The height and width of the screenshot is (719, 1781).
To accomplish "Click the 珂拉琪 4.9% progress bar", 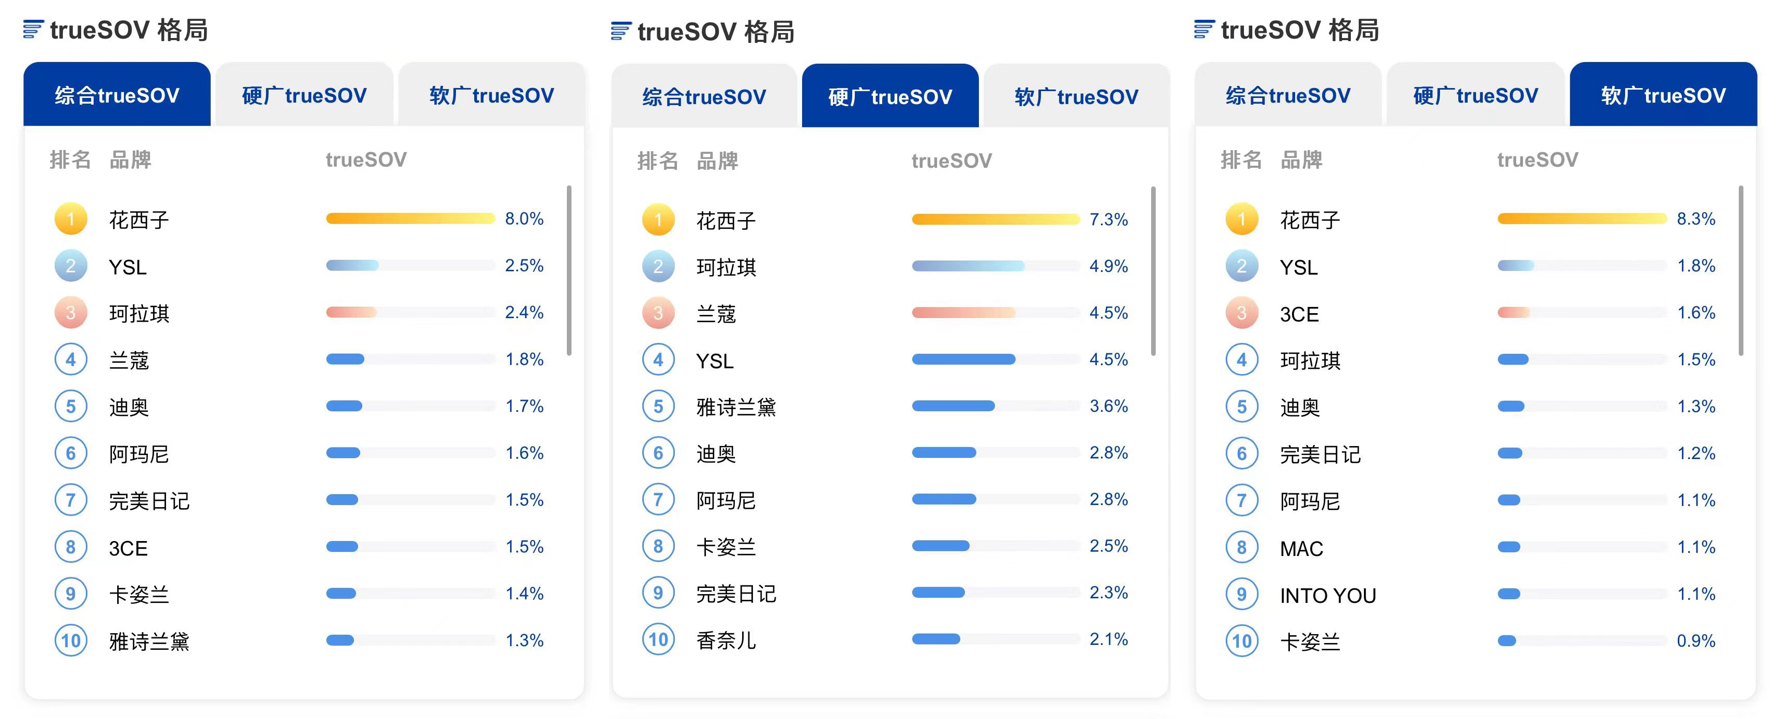I will pos(996,266).
